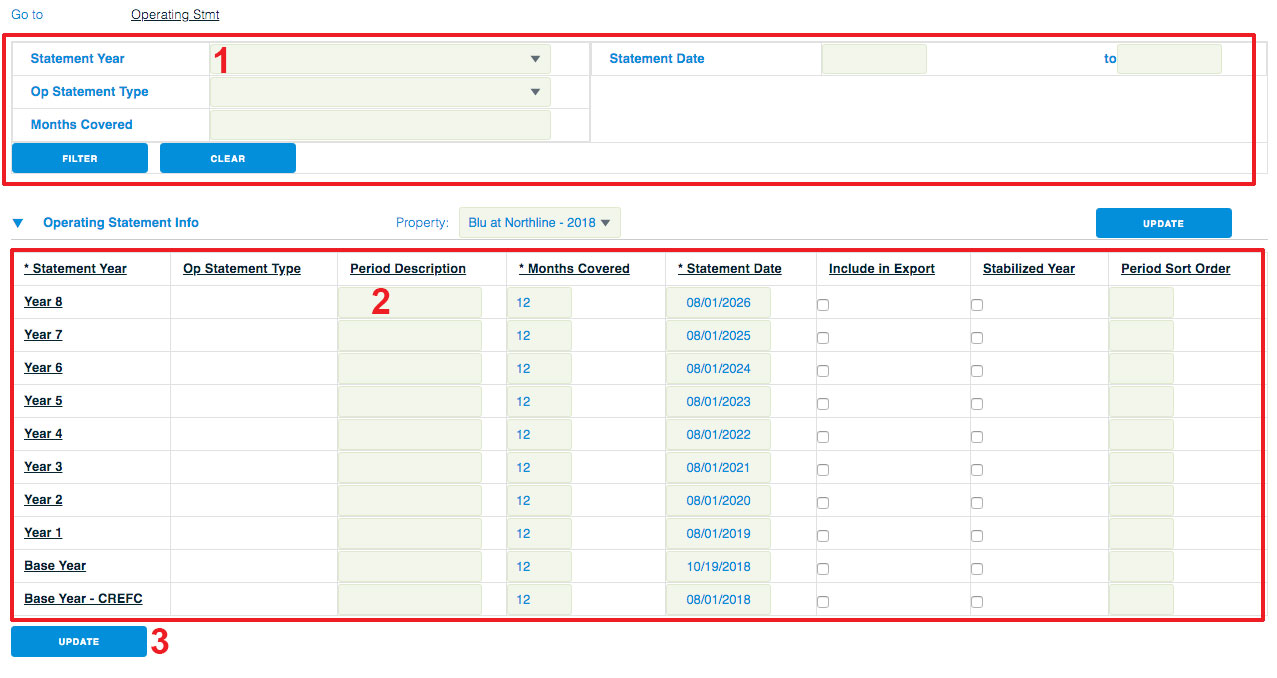Enable Stabilized Year for Year 2
The width and height of the screenshot is (1277, 678).
[x=977, y=503]
